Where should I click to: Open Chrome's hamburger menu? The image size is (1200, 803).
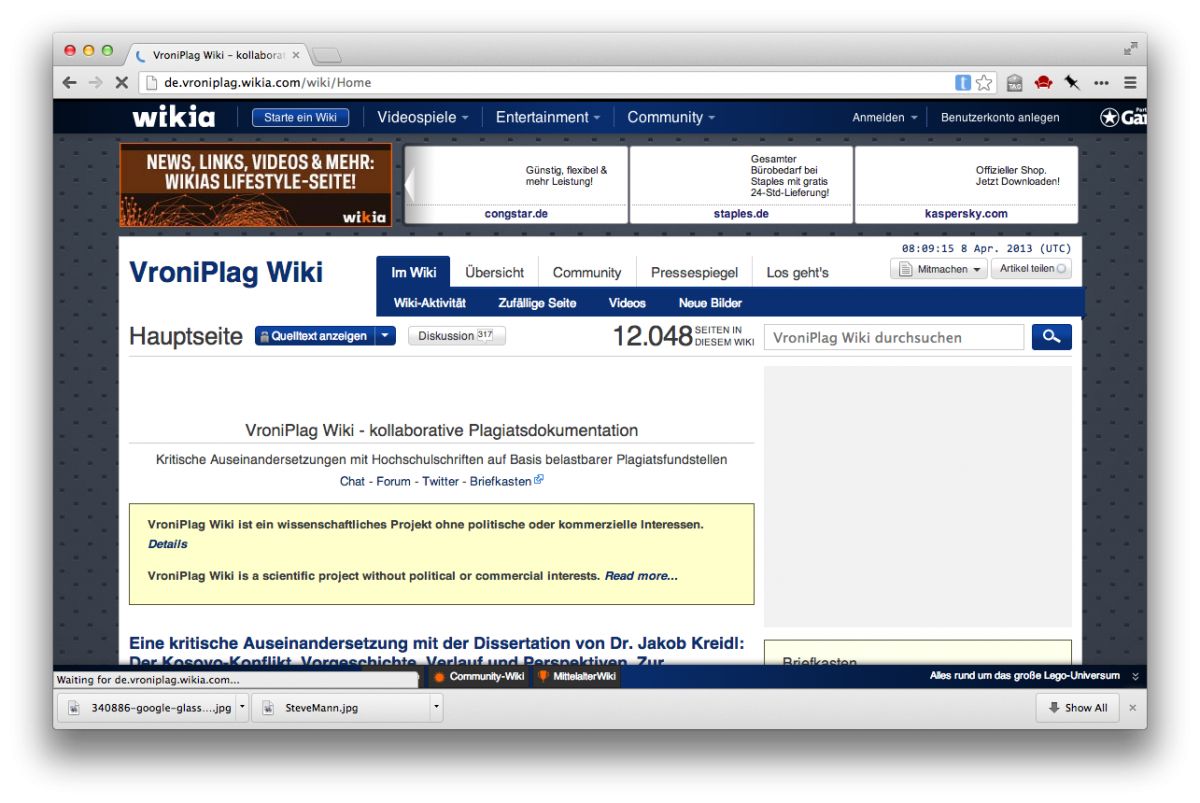pyautogui.click(x=1131, y=83)
